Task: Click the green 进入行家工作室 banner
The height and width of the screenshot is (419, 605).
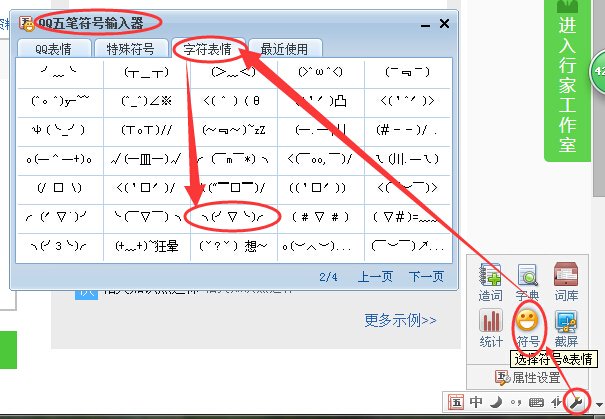Action: 567,79
